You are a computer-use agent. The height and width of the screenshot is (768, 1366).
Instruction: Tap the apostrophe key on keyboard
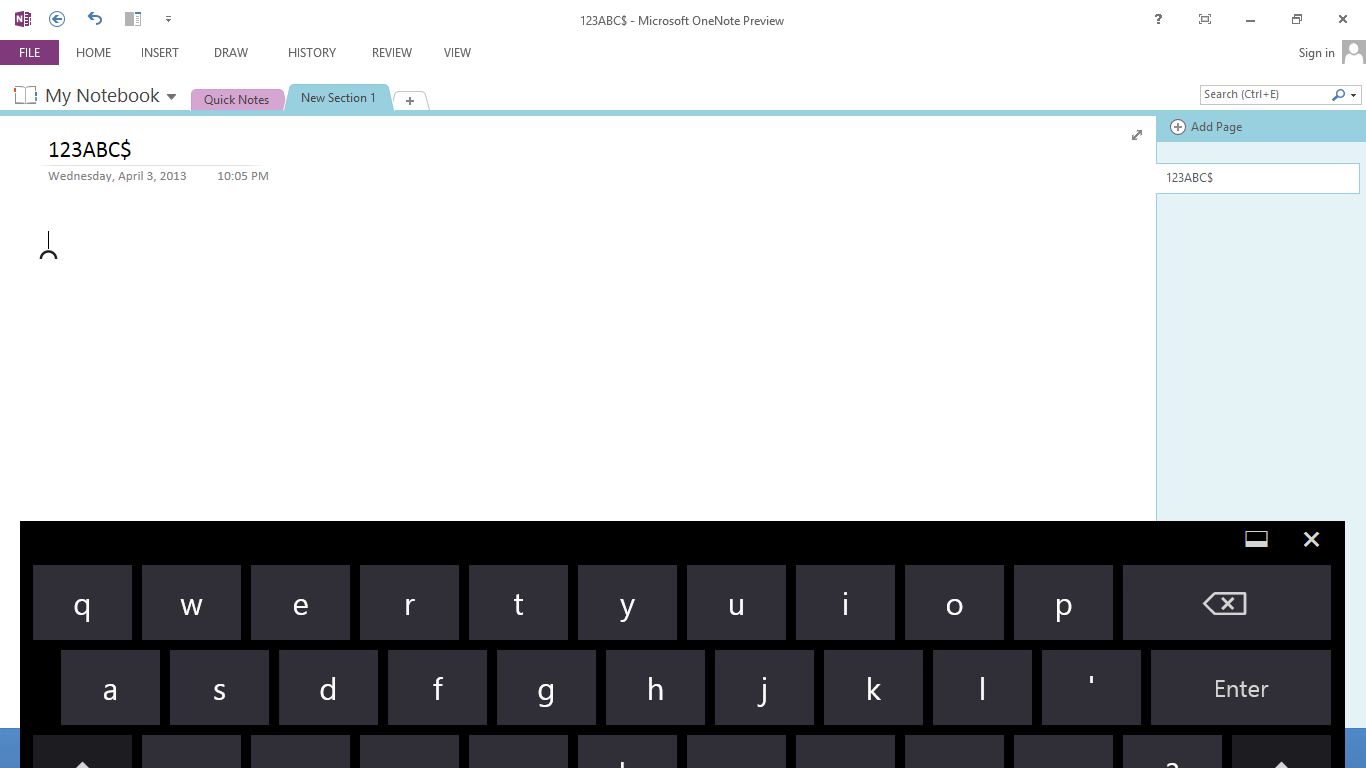(1091, 688)
